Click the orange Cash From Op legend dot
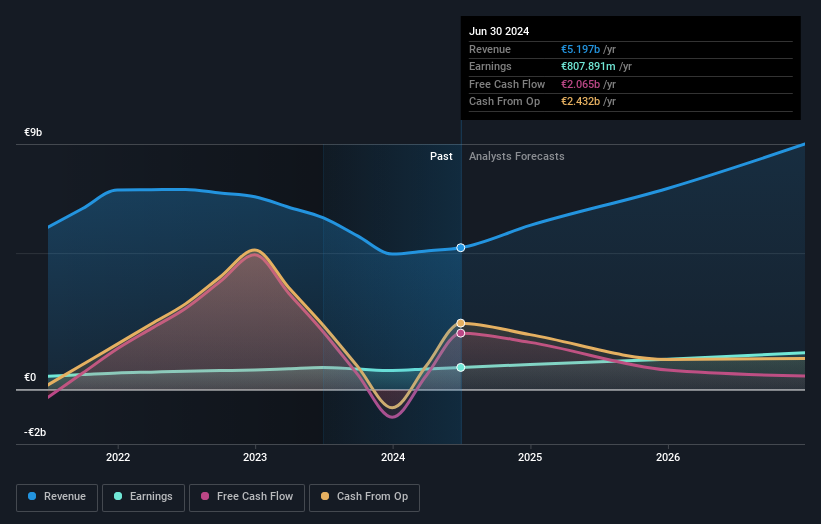 pos(325,496)
